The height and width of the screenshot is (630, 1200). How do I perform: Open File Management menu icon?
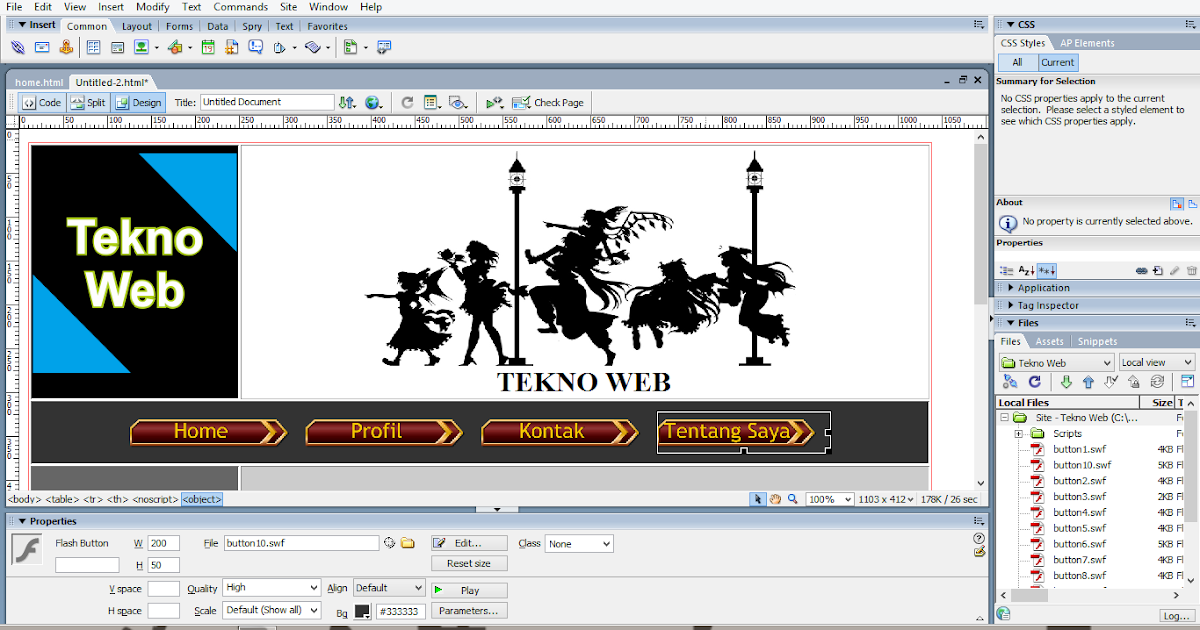coord(347,102)
